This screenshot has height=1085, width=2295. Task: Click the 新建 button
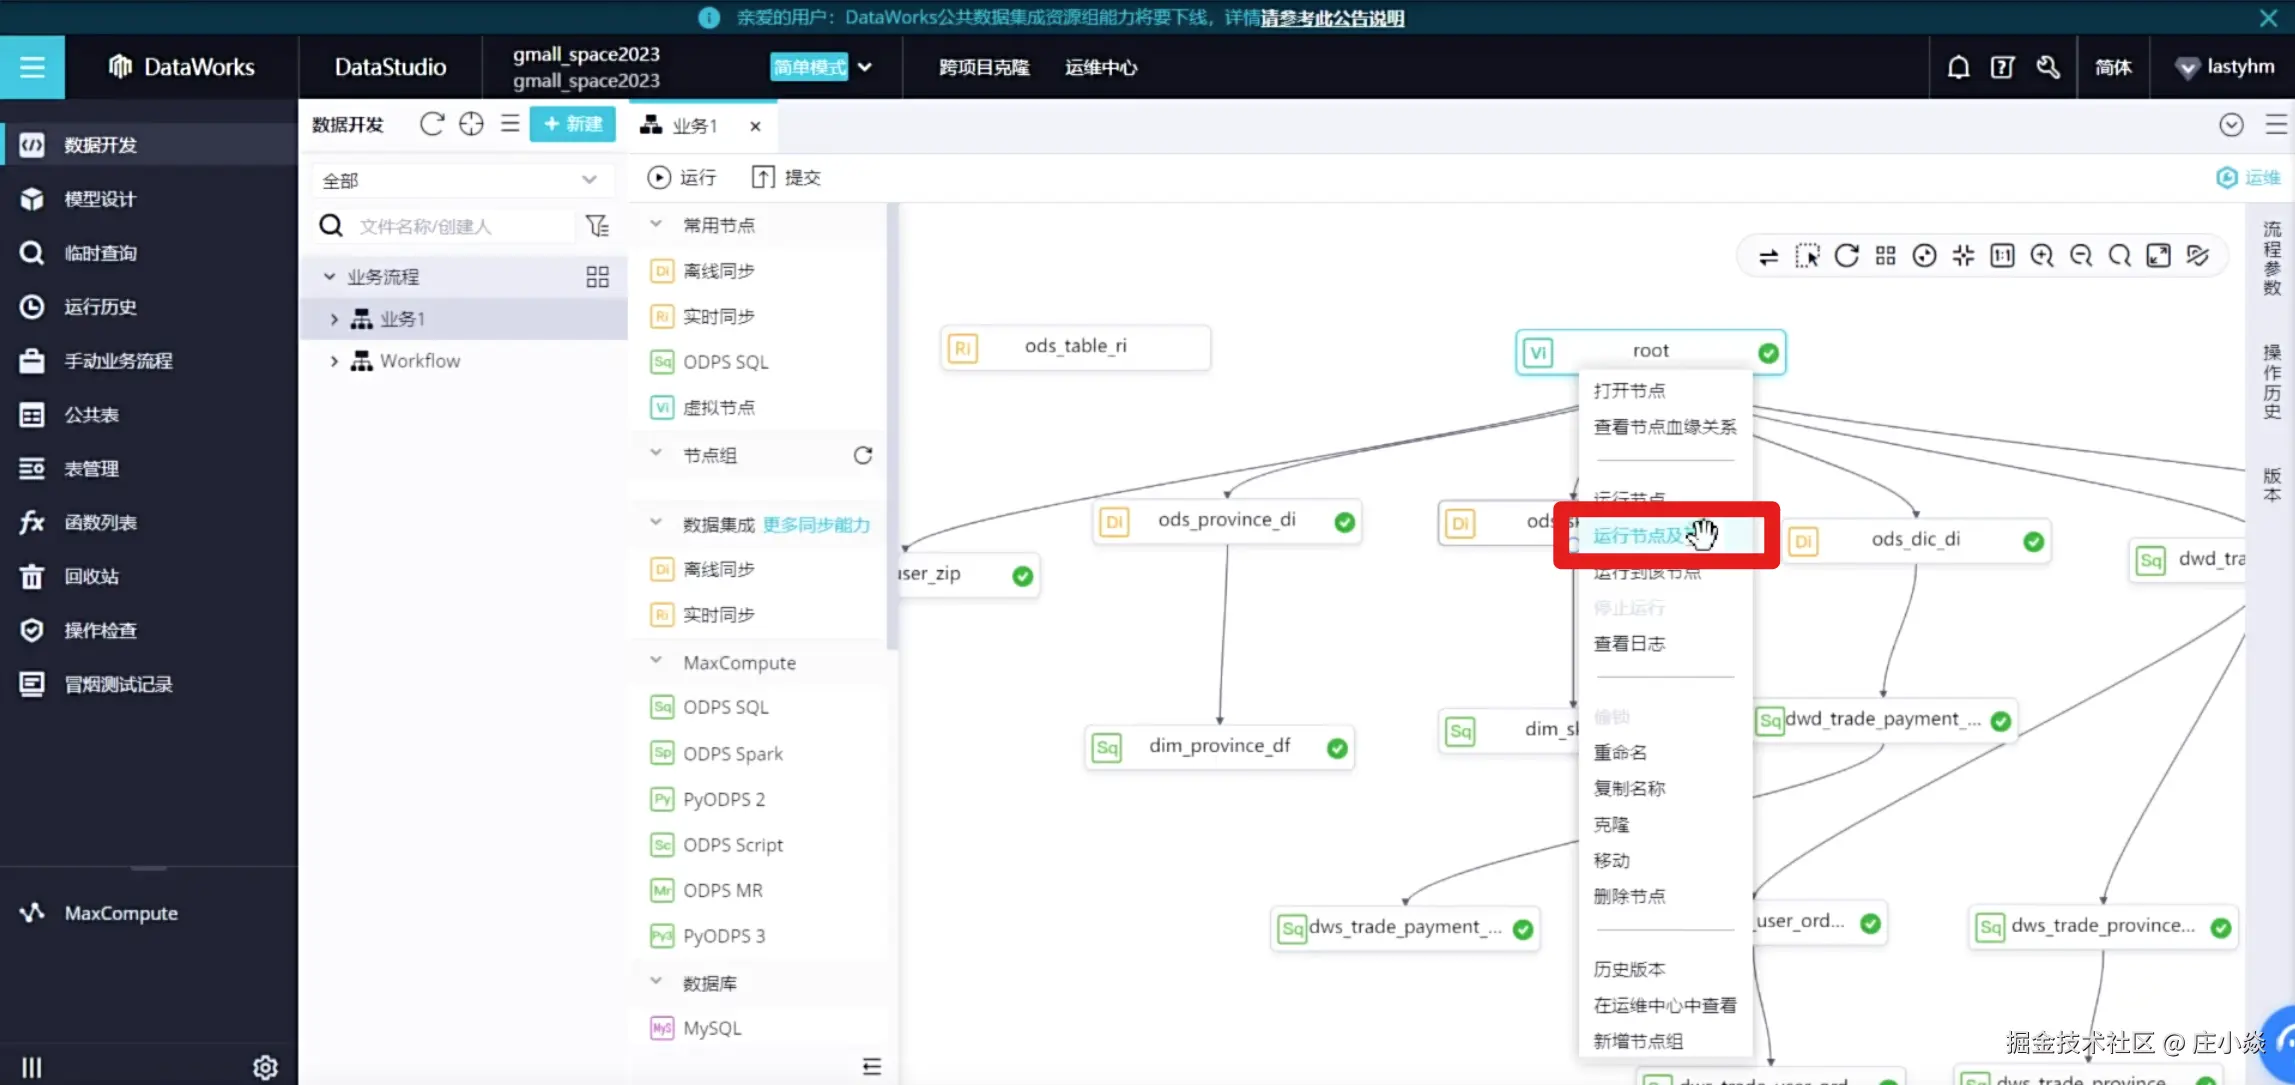click(x=572, y=124)
